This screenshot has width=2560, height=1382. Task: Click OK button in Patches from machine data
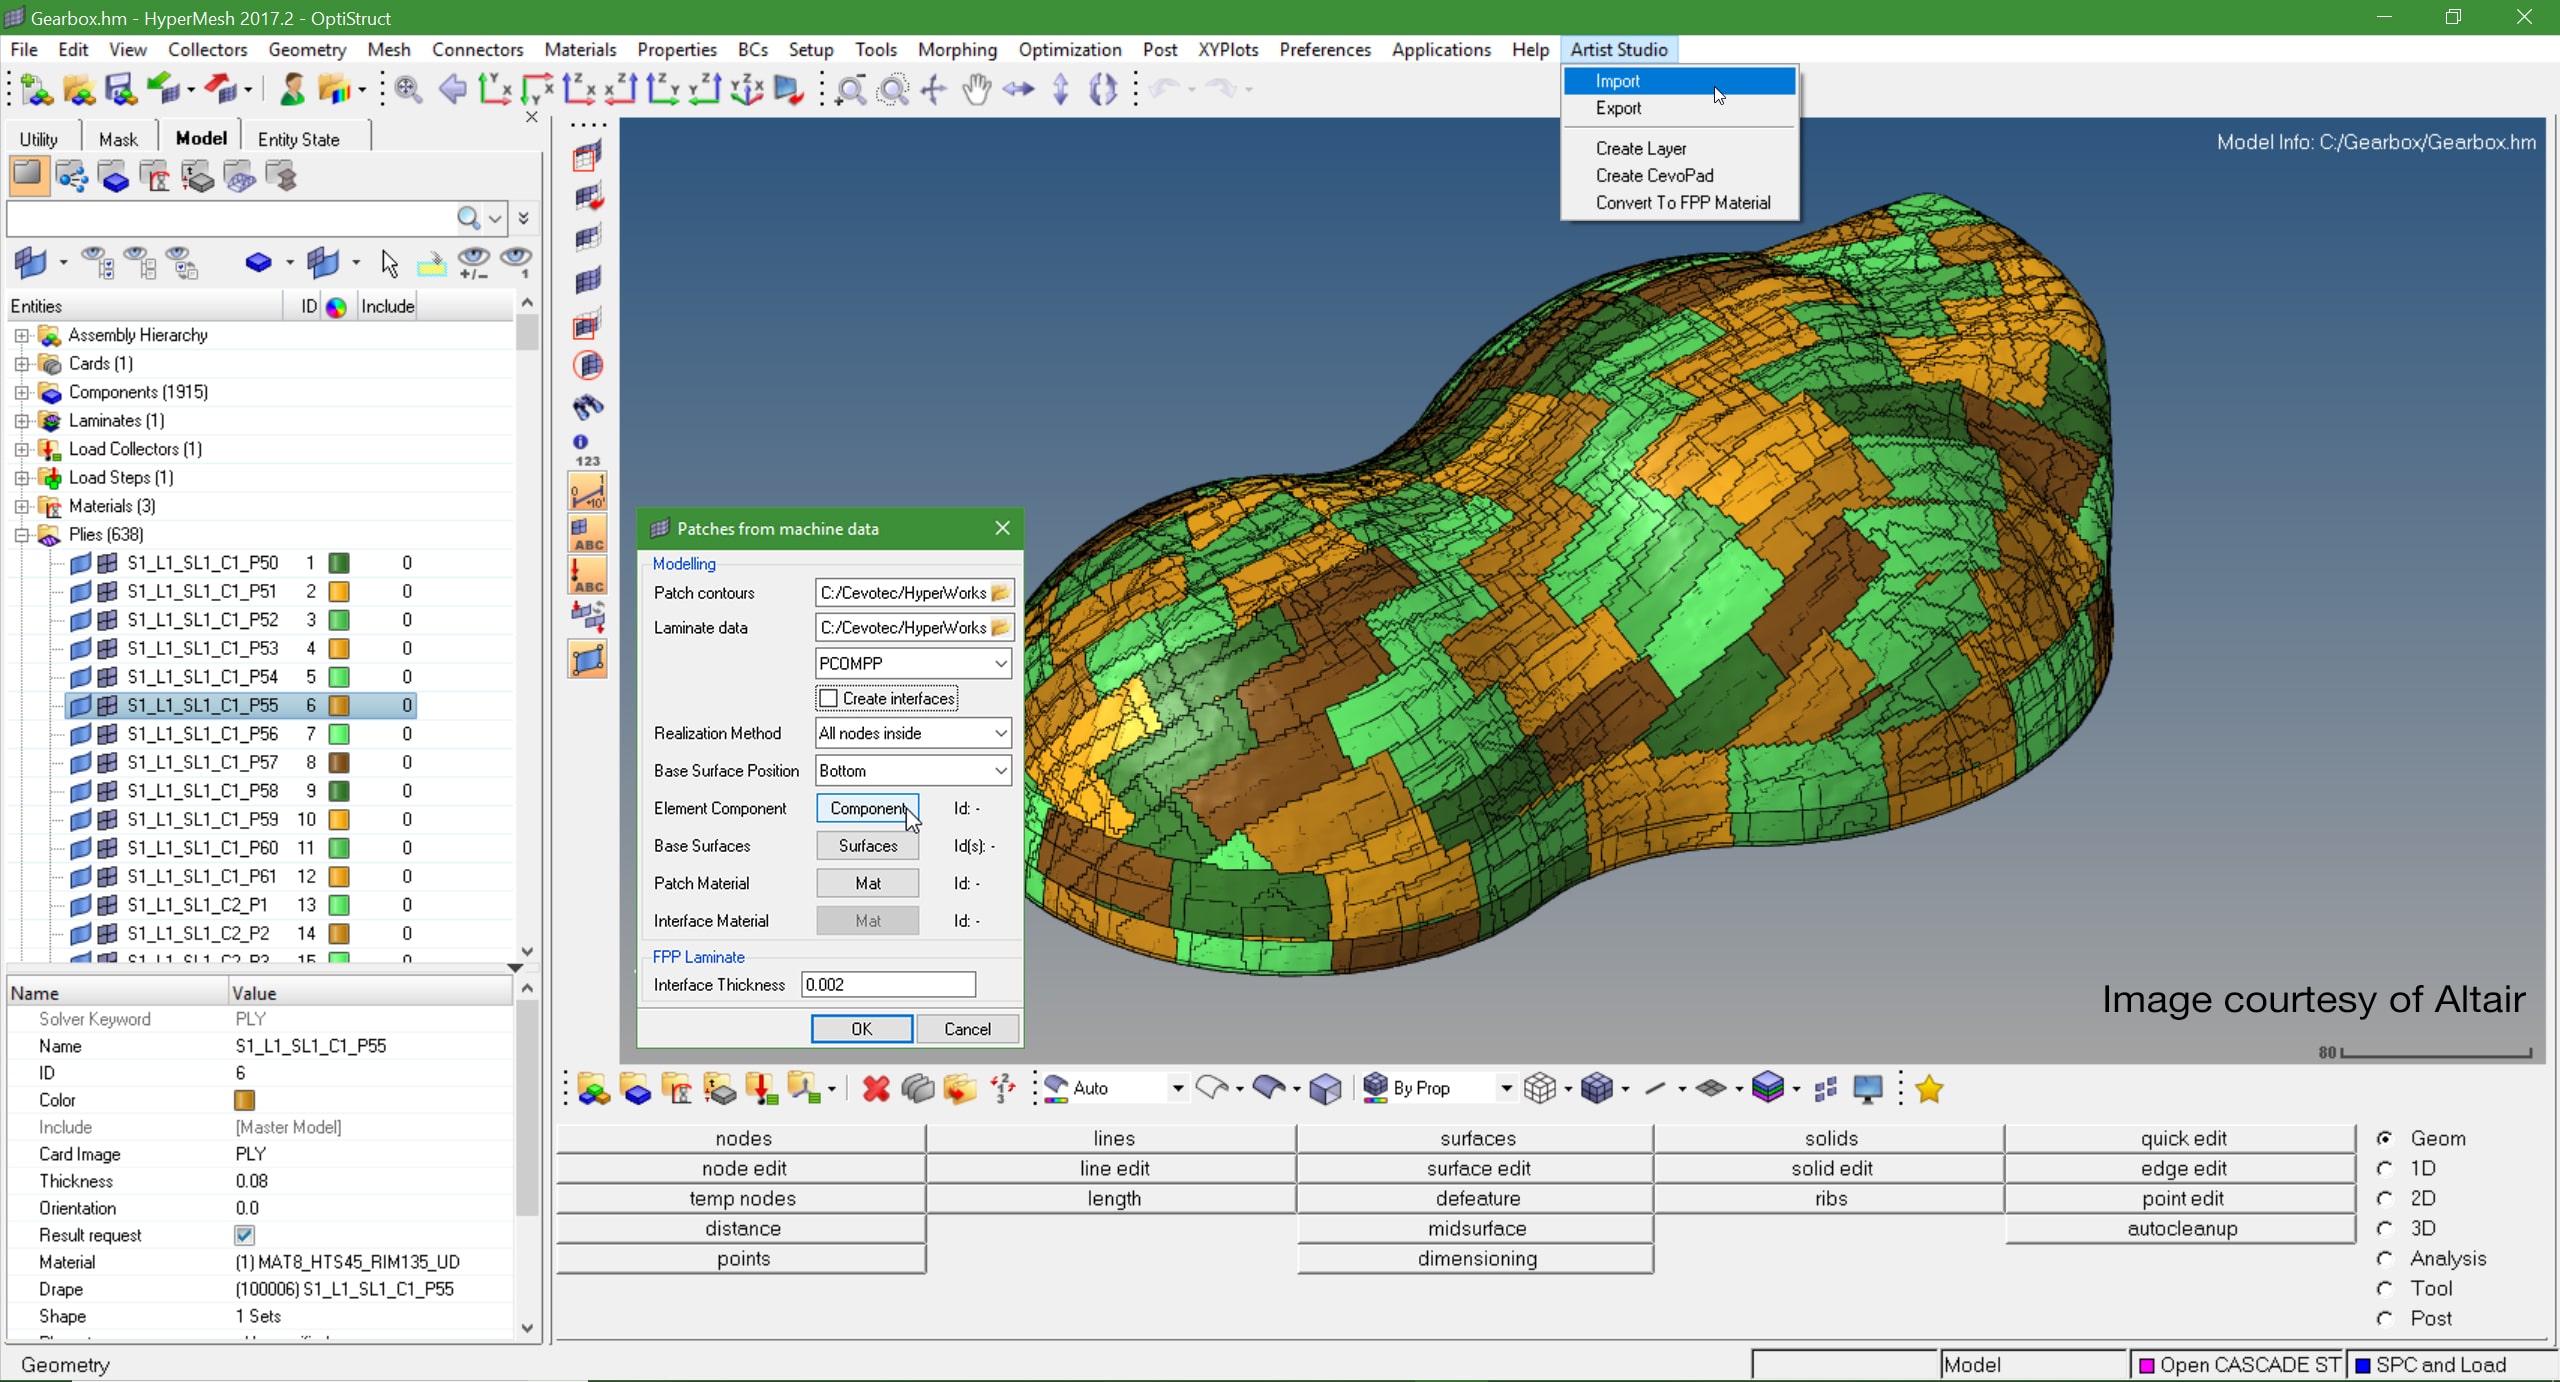point(861,1028)
